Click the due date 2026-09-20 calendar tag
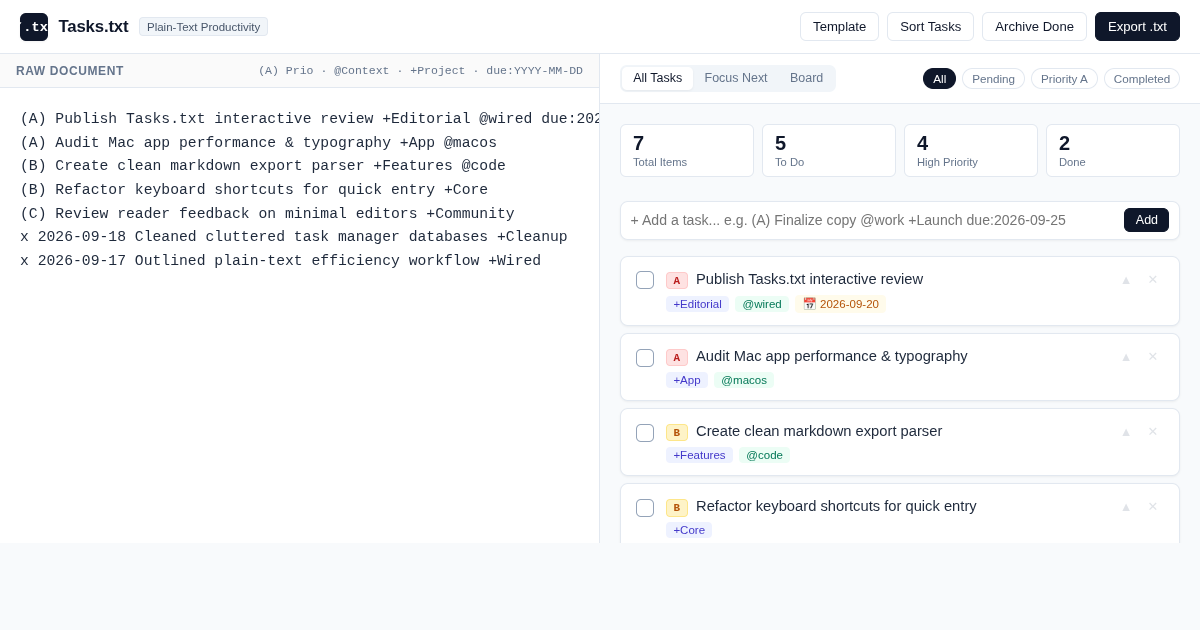Image resolution: width=1200 pixels, height=630 pixels. tap(841, 304)
